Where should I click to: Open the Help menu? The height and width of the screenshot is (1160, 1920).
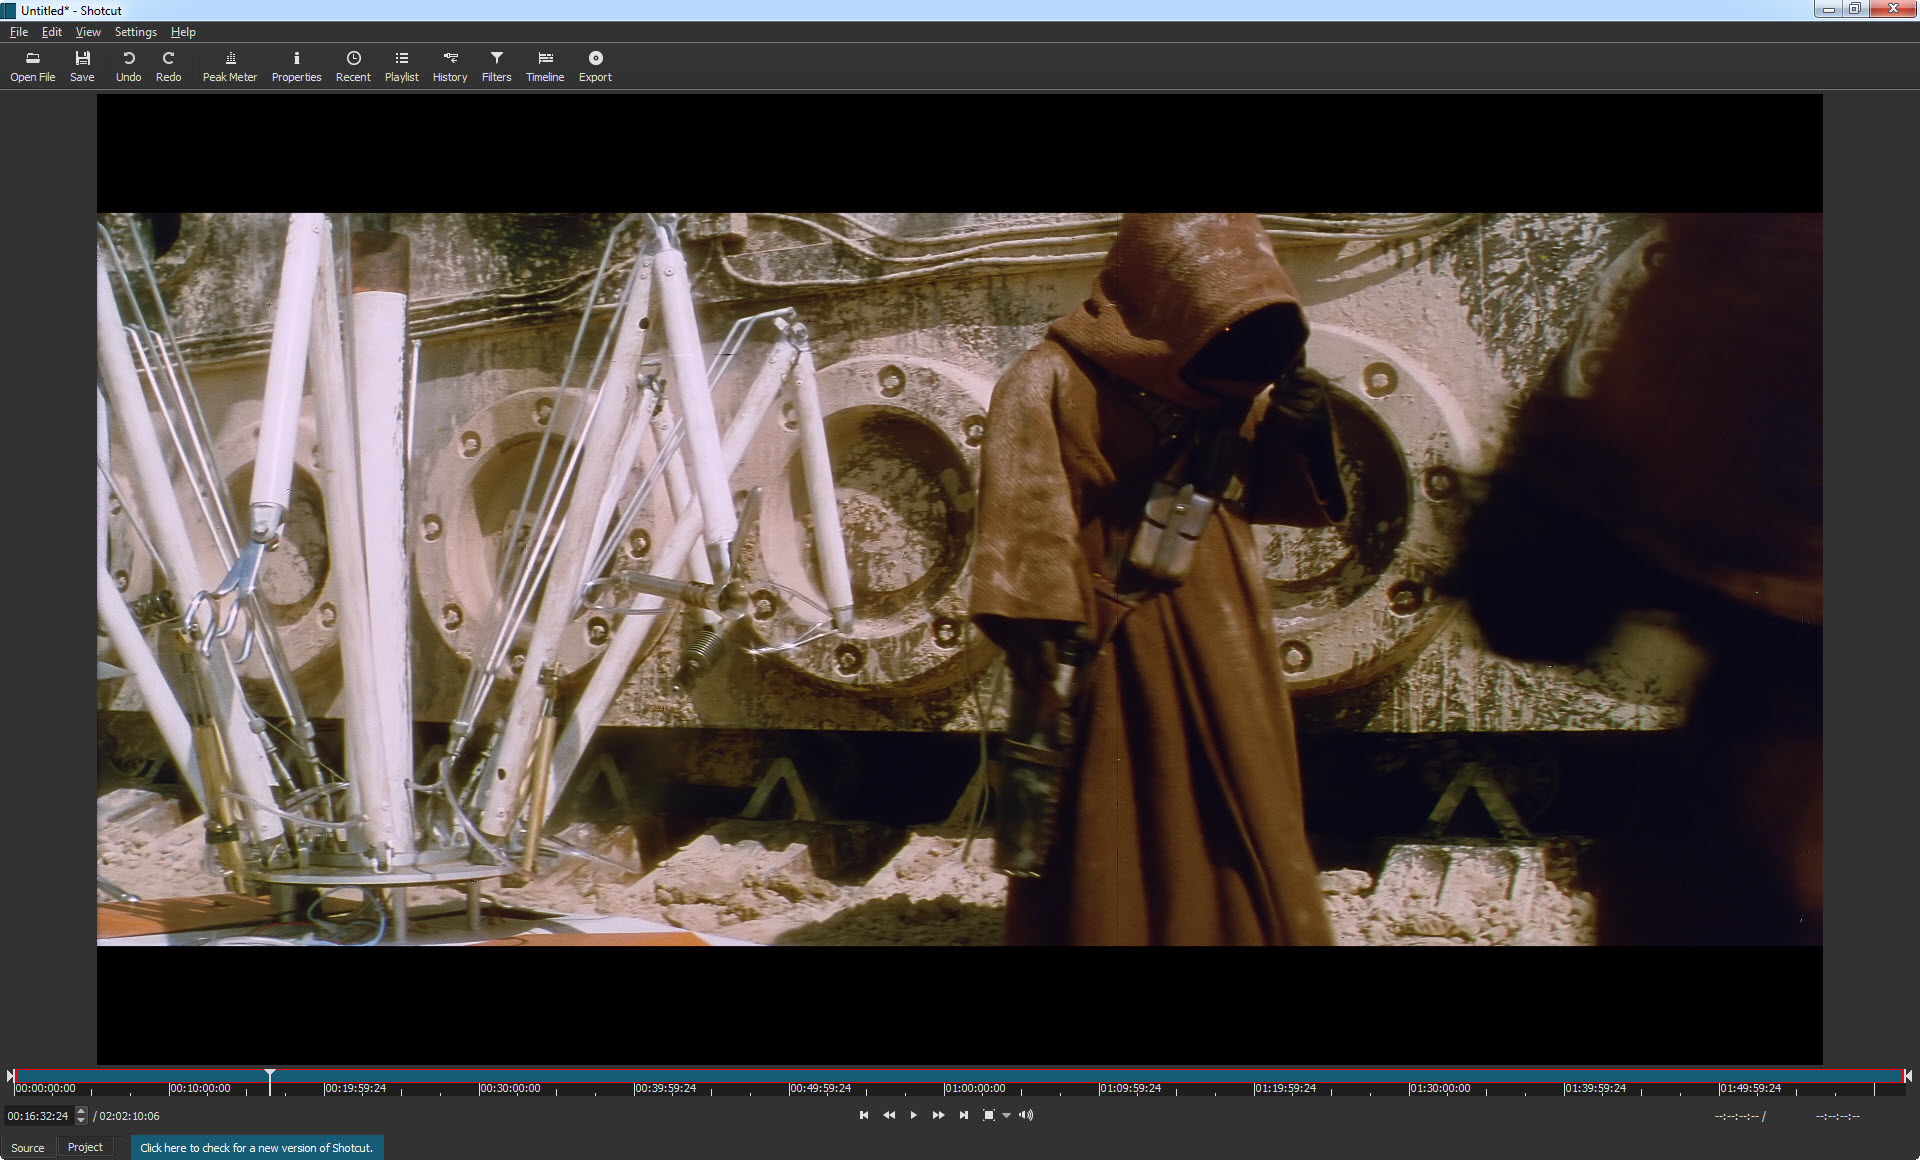pyautogui.click(x=183, y=32)
